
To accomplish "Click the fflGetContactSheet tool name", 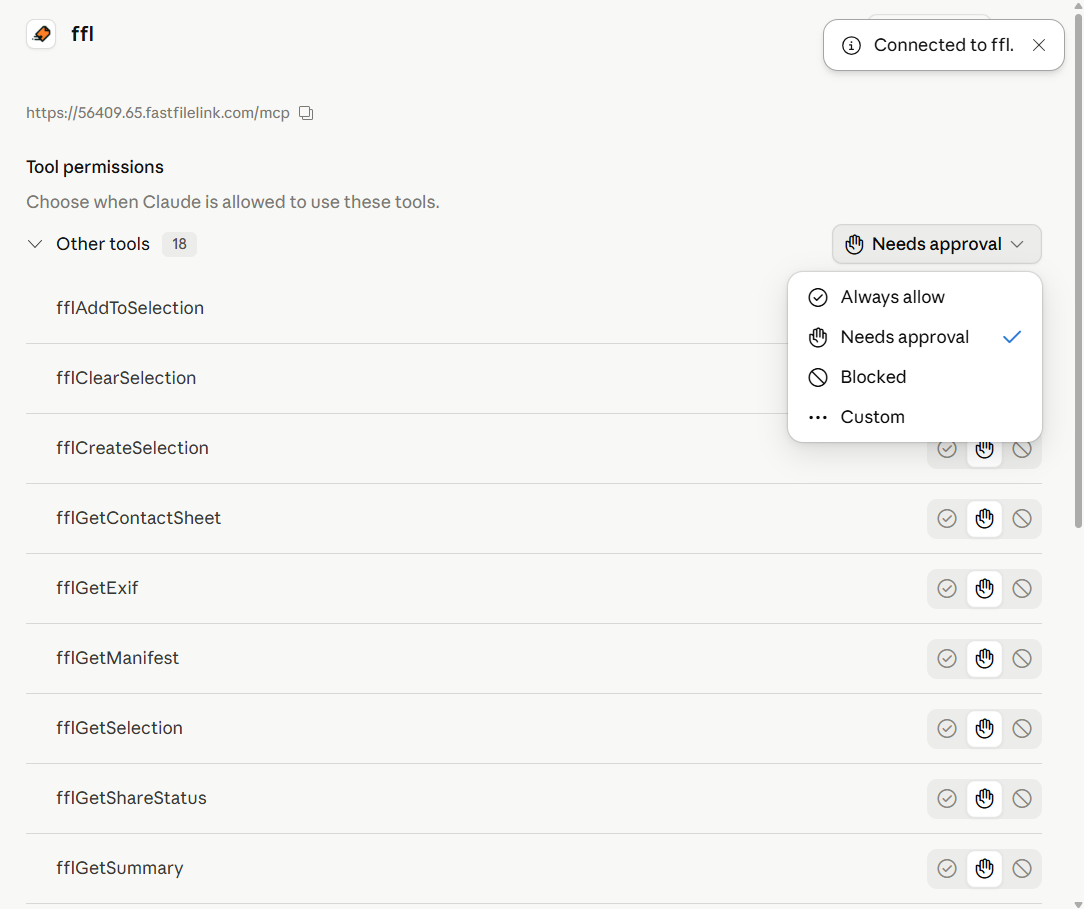I will [138, 518].
